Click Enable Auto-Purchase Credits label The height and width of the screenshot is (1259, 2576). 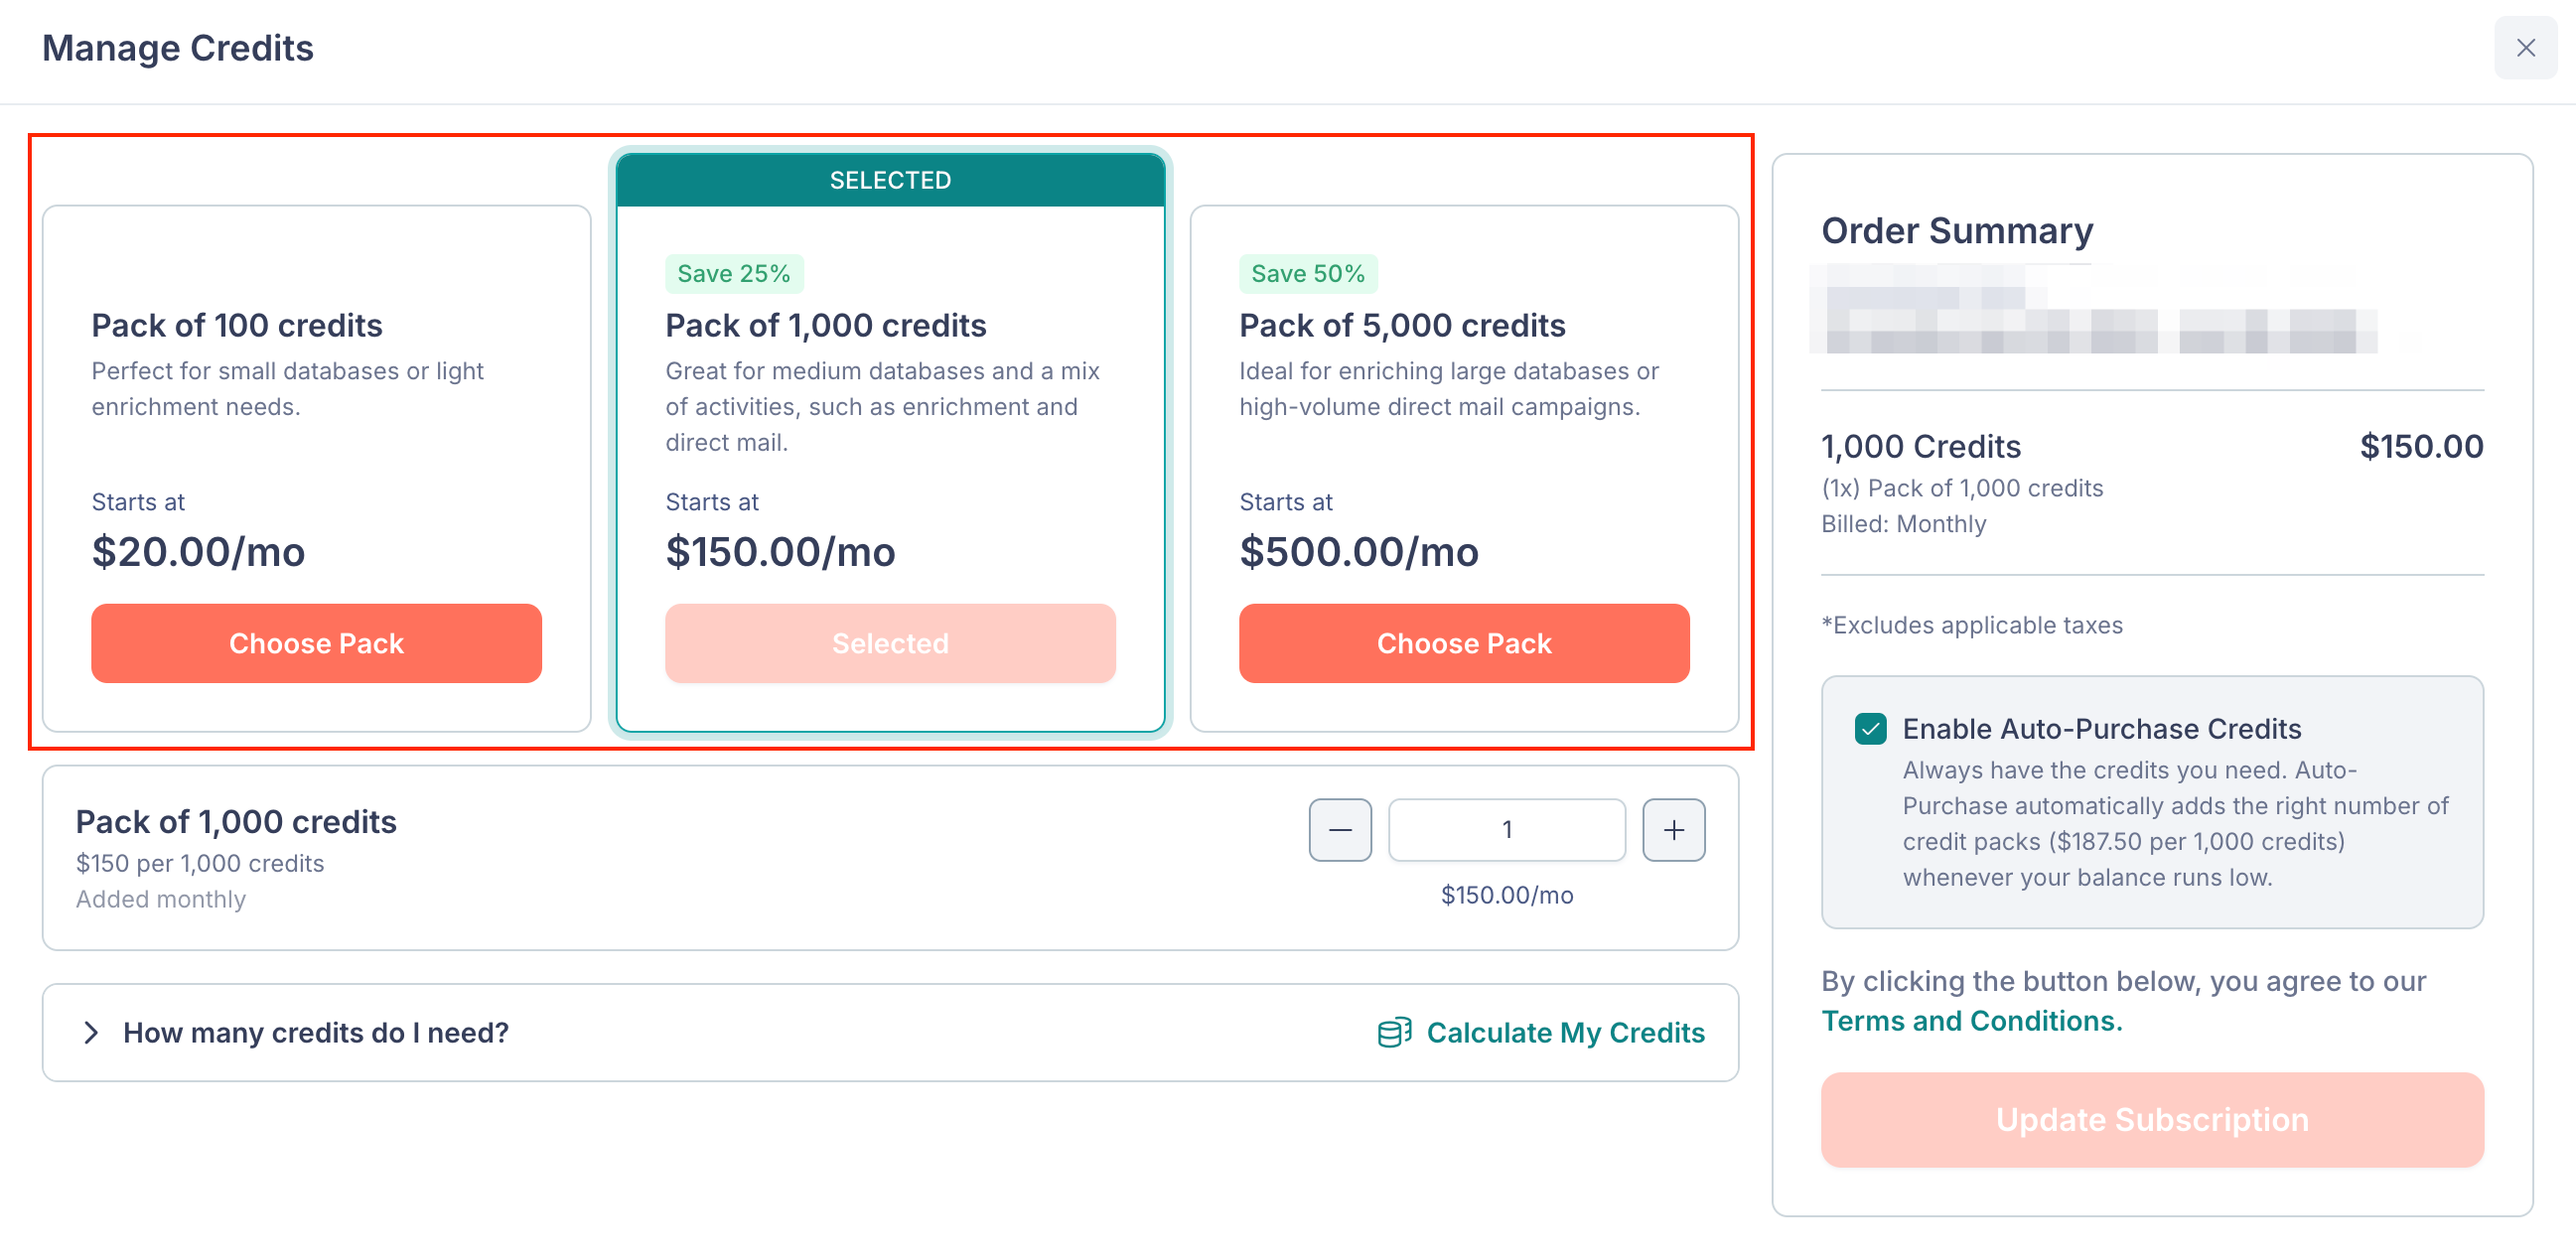click(2101, 729)
